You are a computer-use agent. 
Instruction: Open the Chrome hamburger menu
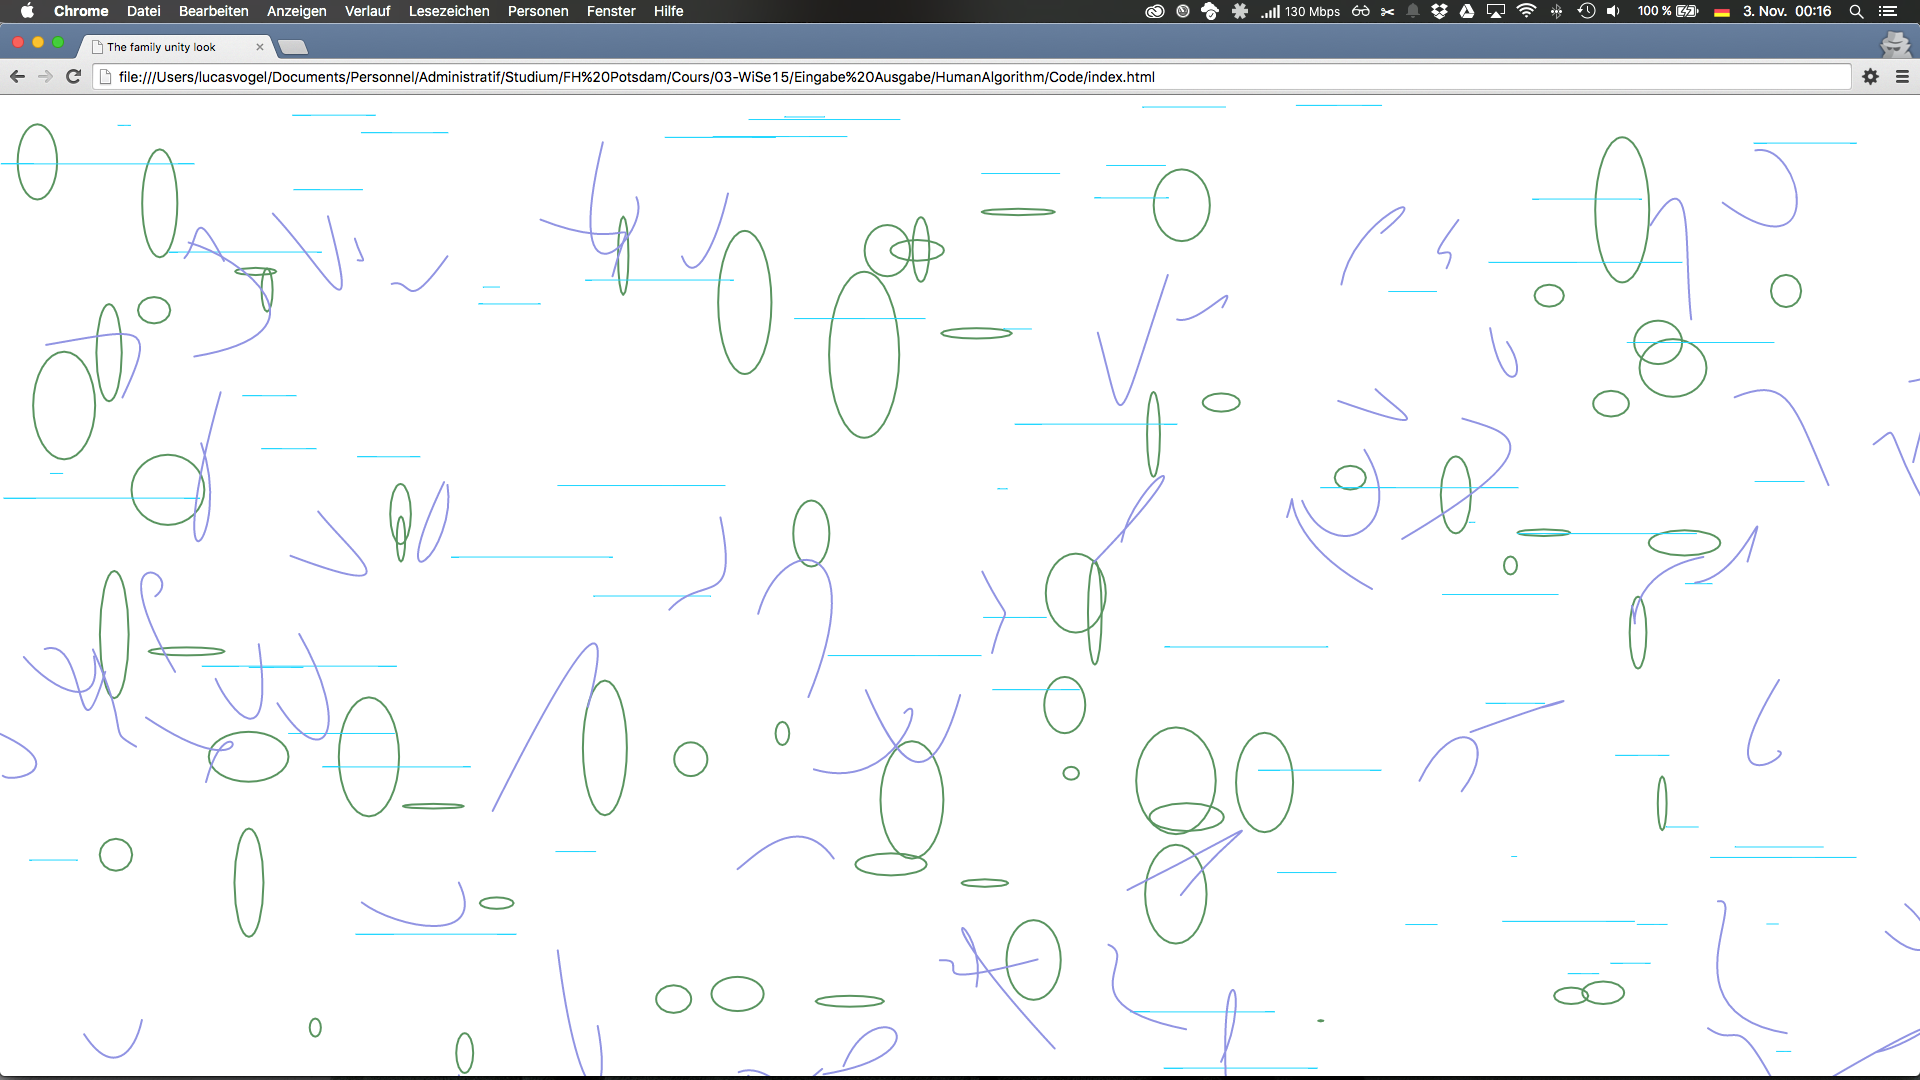(1902, 77)
